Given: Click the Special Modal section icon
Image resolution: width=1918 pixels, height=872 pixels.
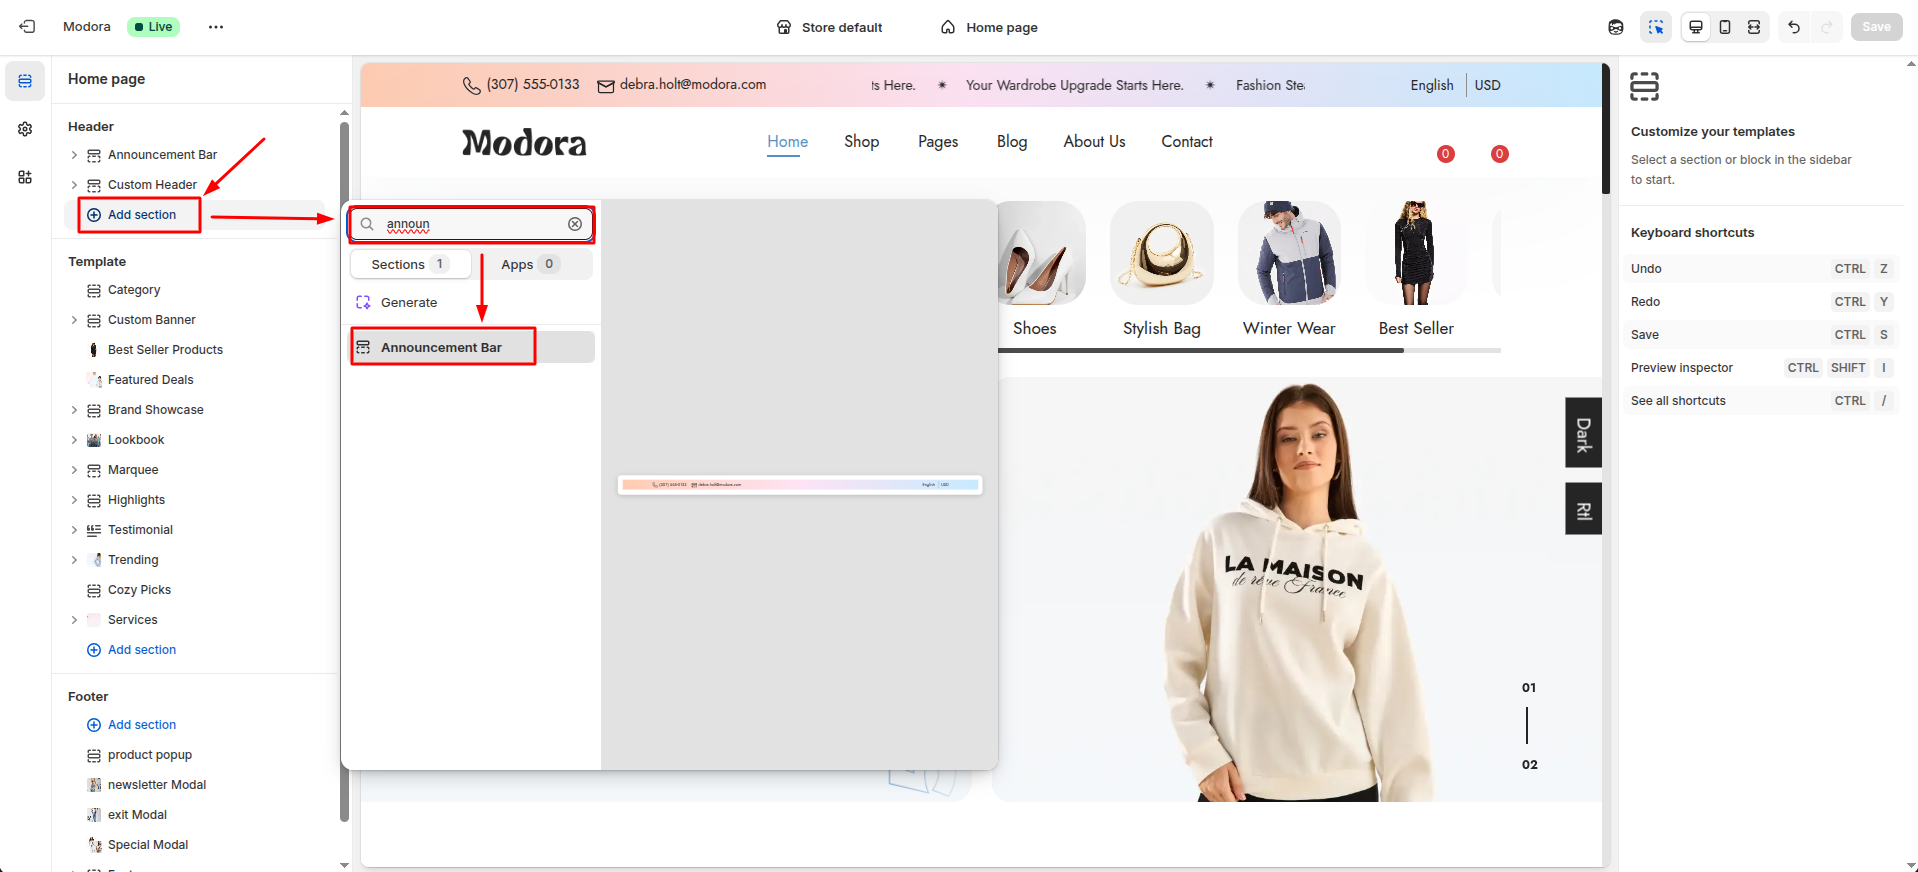Looking at the screenshot, I should (94, 845).
